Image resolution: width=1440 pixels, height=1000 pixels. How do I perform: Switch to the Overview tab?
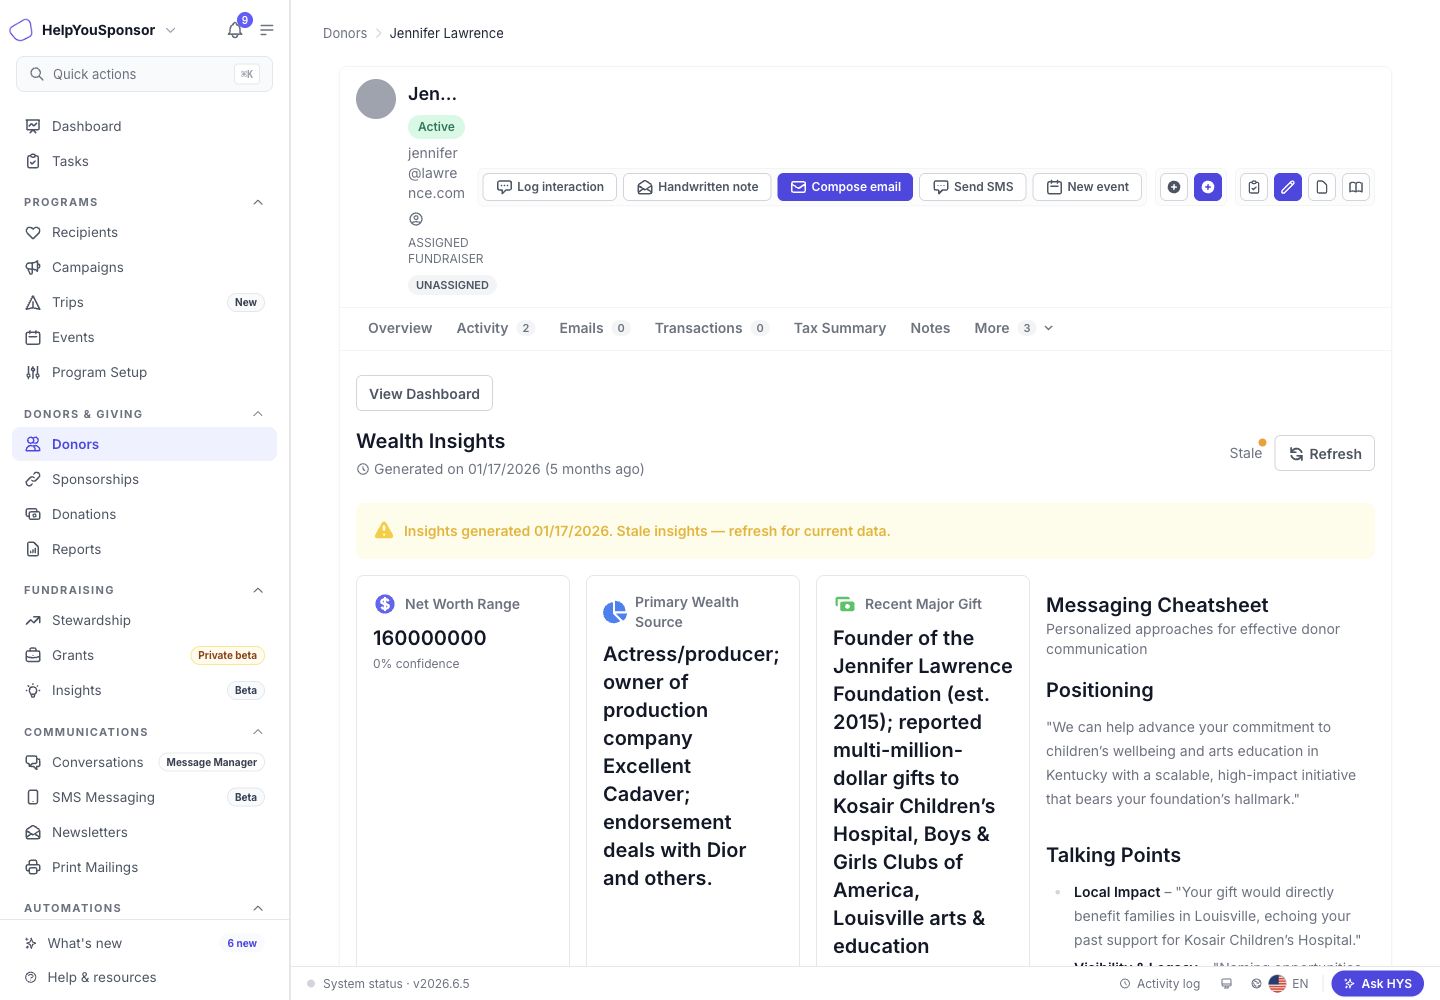pos(400,328)
